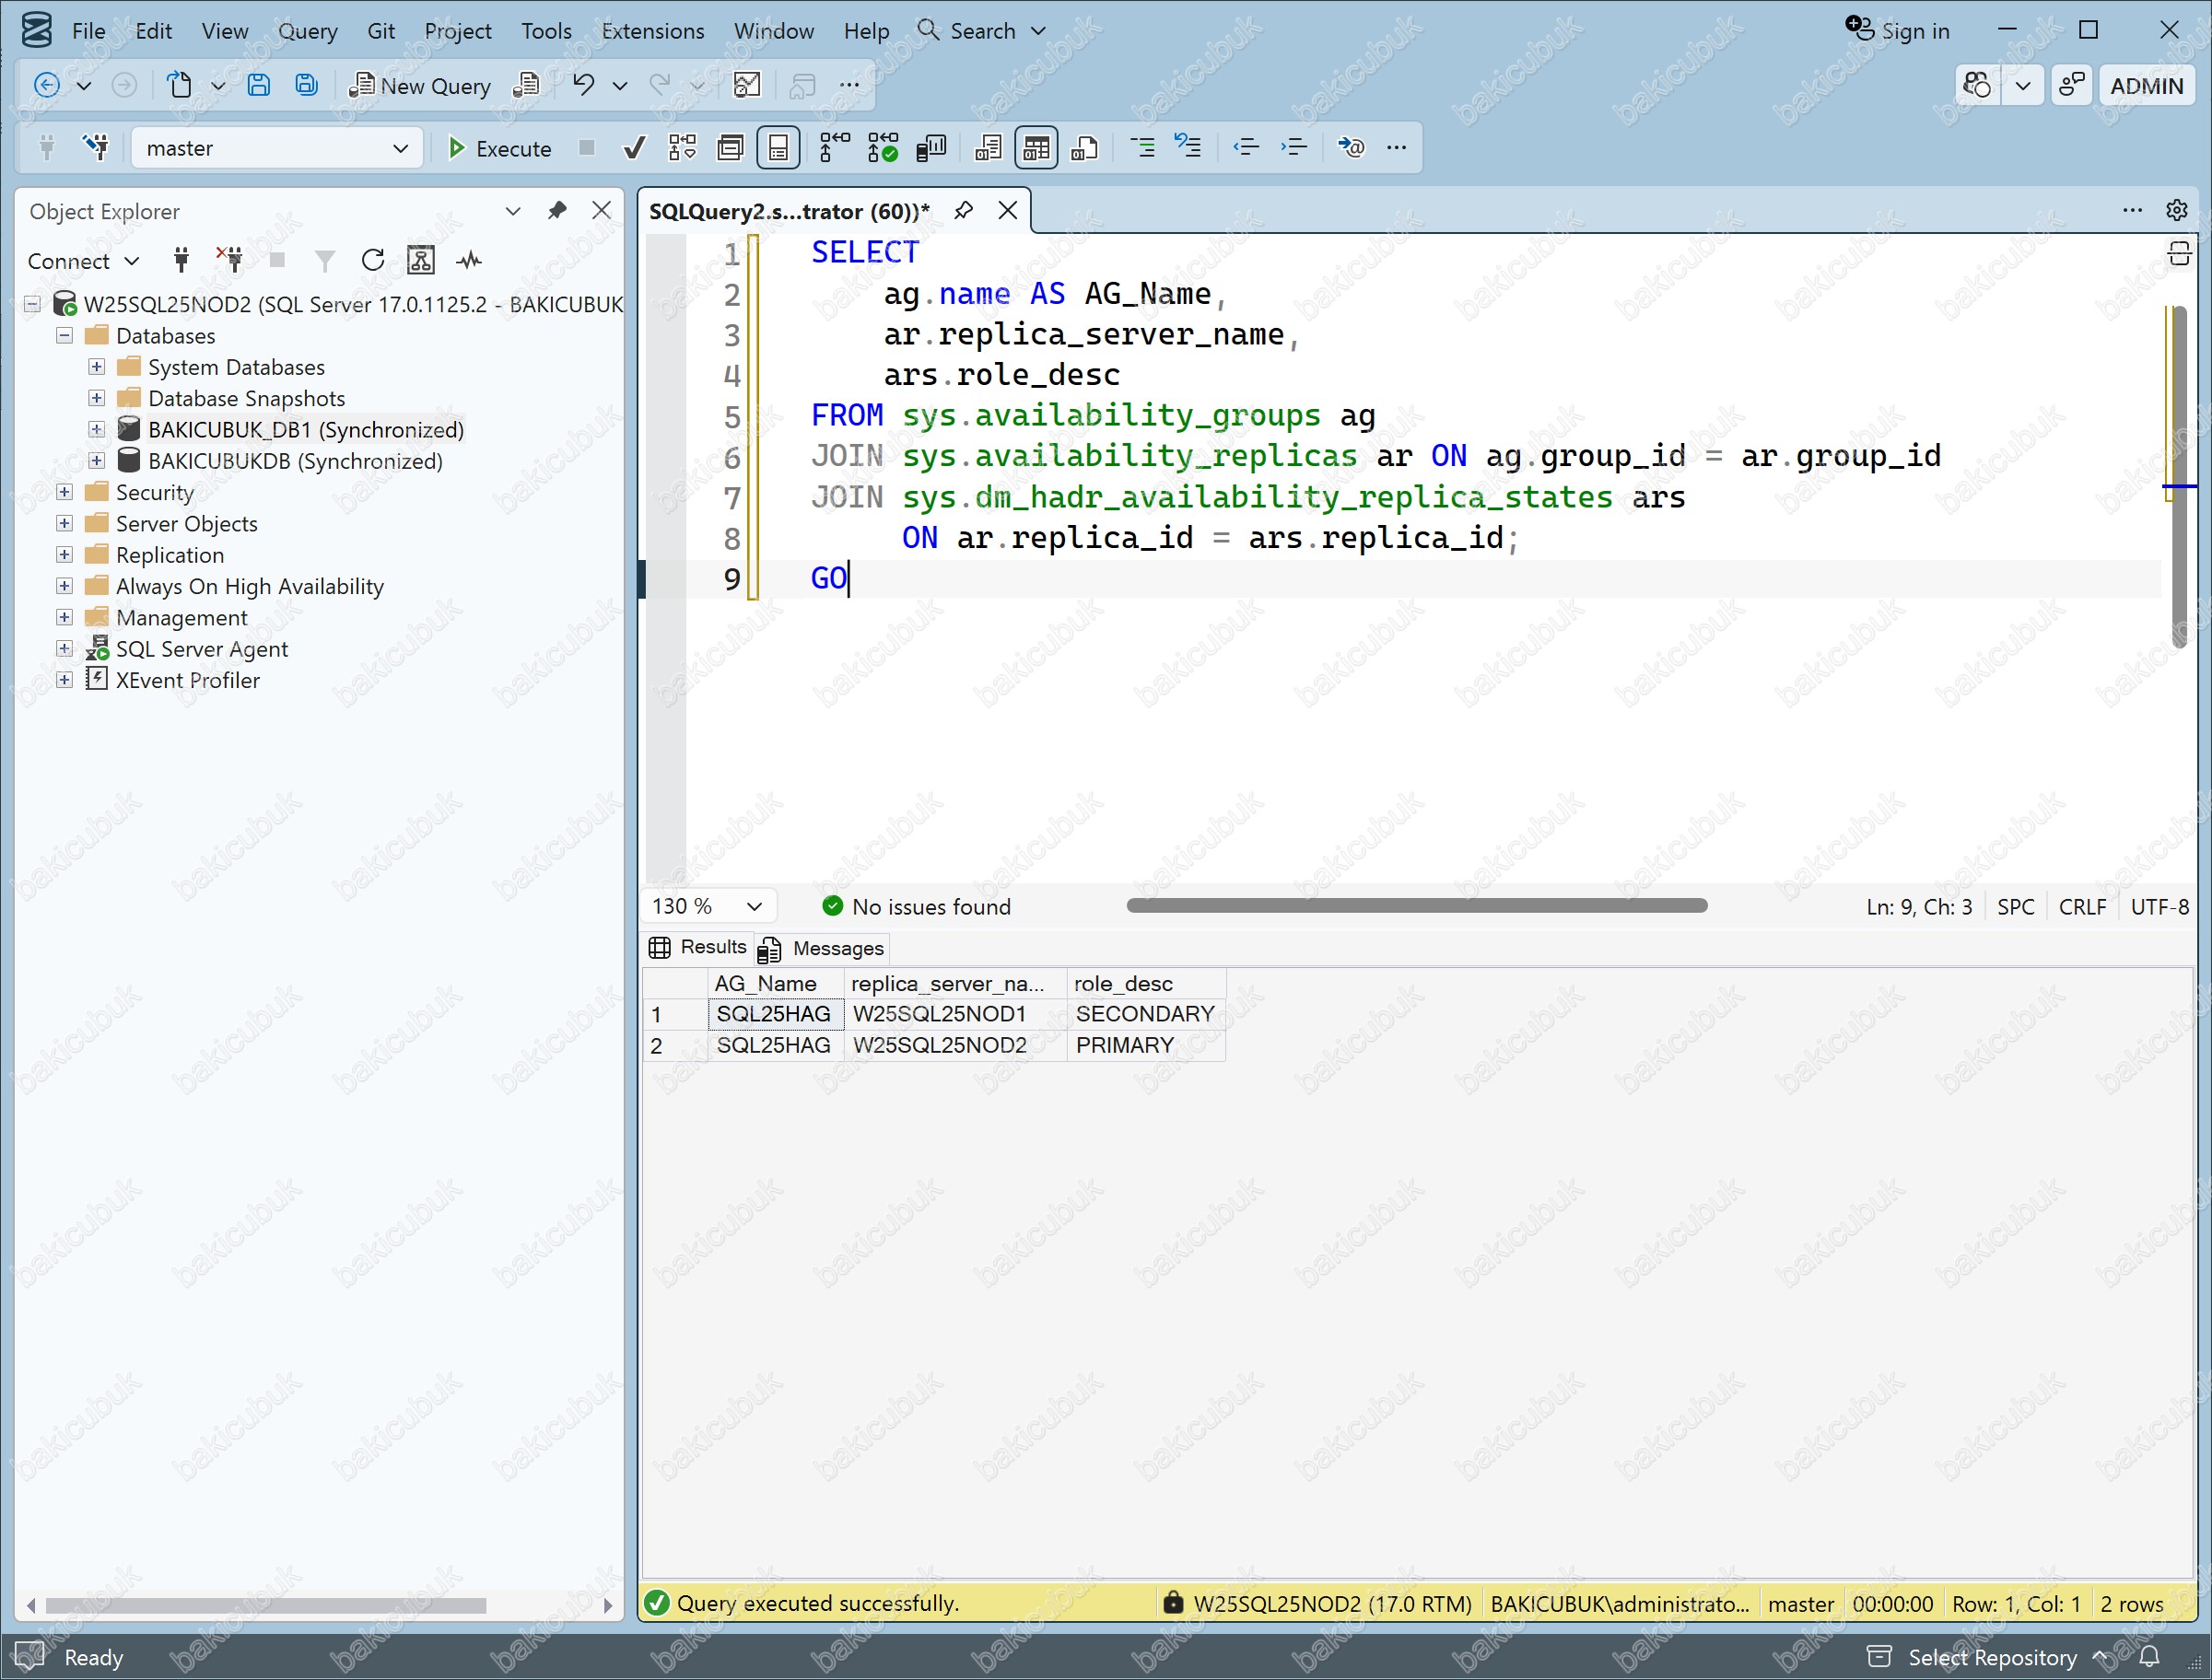
Task: Click the Save All icon
Action: tap(307, 86)
